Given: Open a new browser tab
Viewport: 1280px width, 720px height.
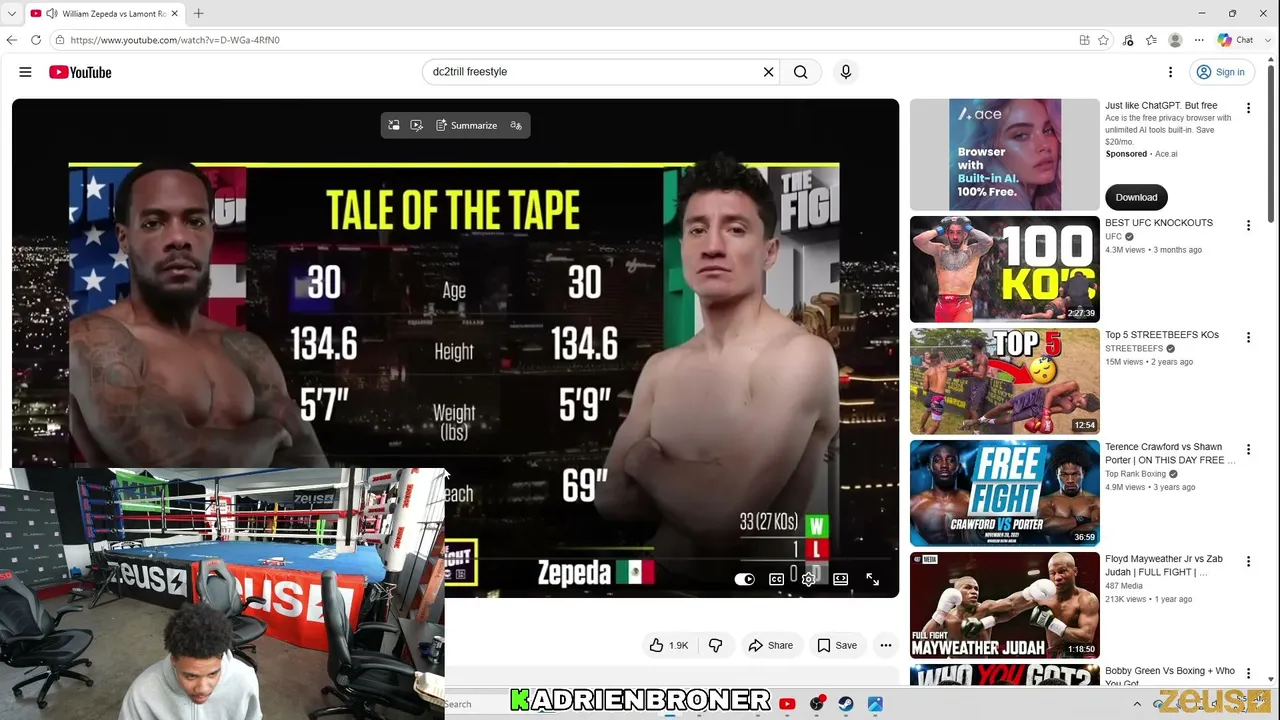Looking at the screenshot, I should tap(198, 14).
